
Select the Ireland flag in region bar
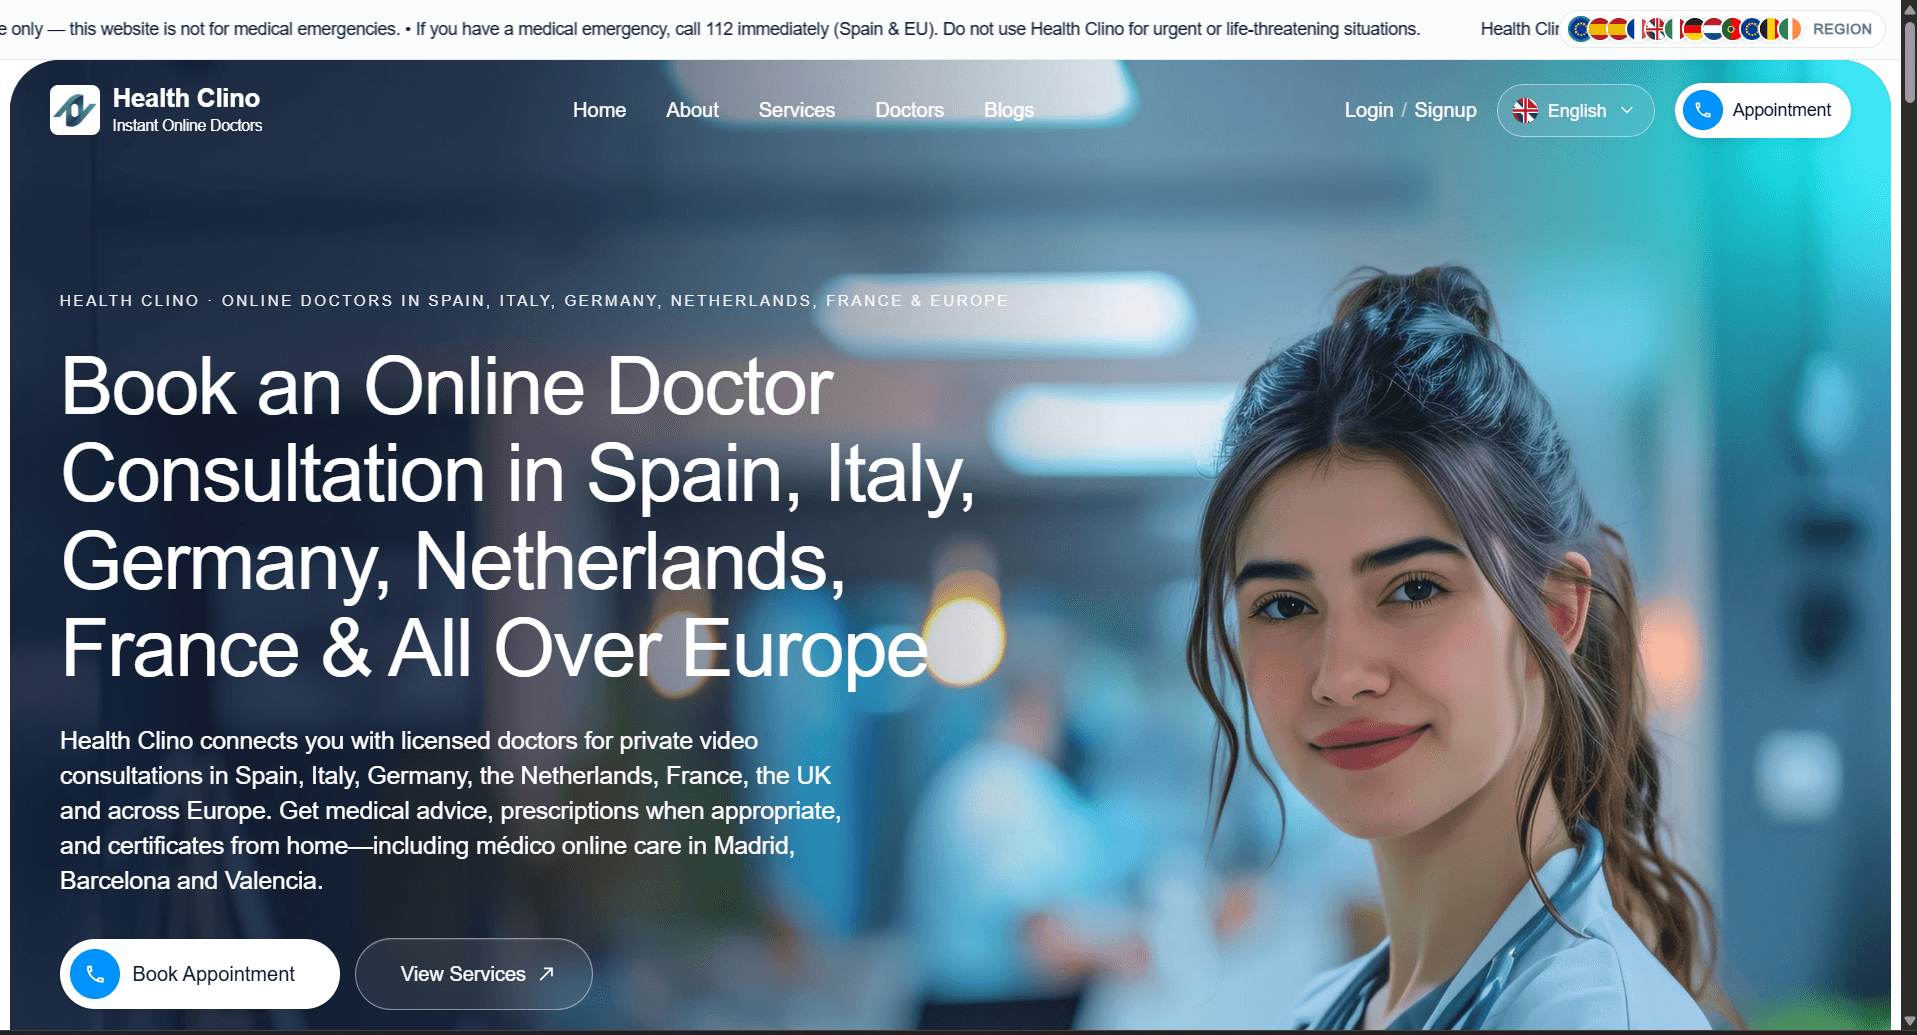[1789, 29]
